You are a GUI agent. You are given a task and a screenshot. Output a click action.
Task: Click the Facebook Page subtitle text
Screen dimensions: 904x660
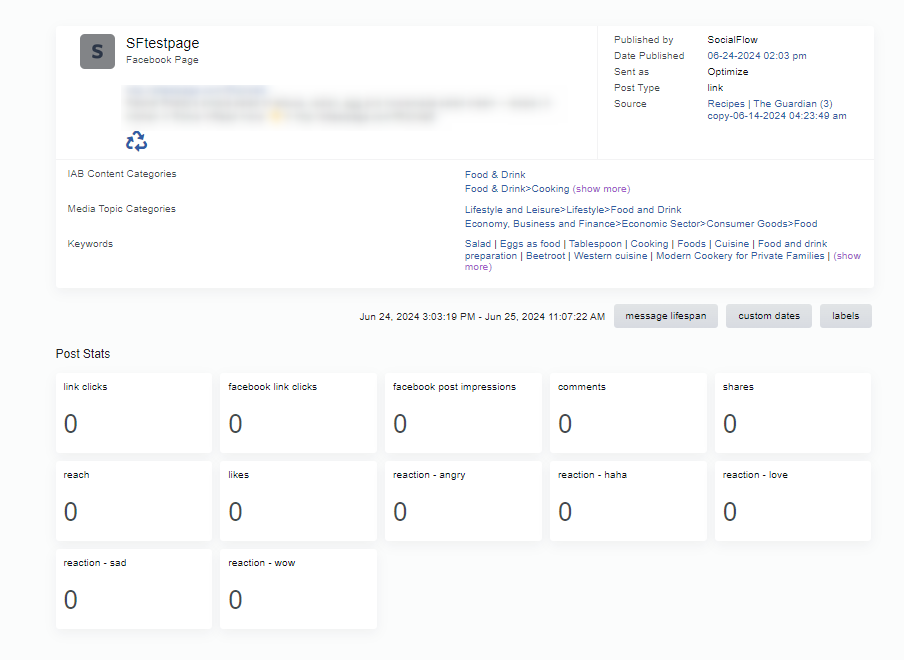click(162, 60)
